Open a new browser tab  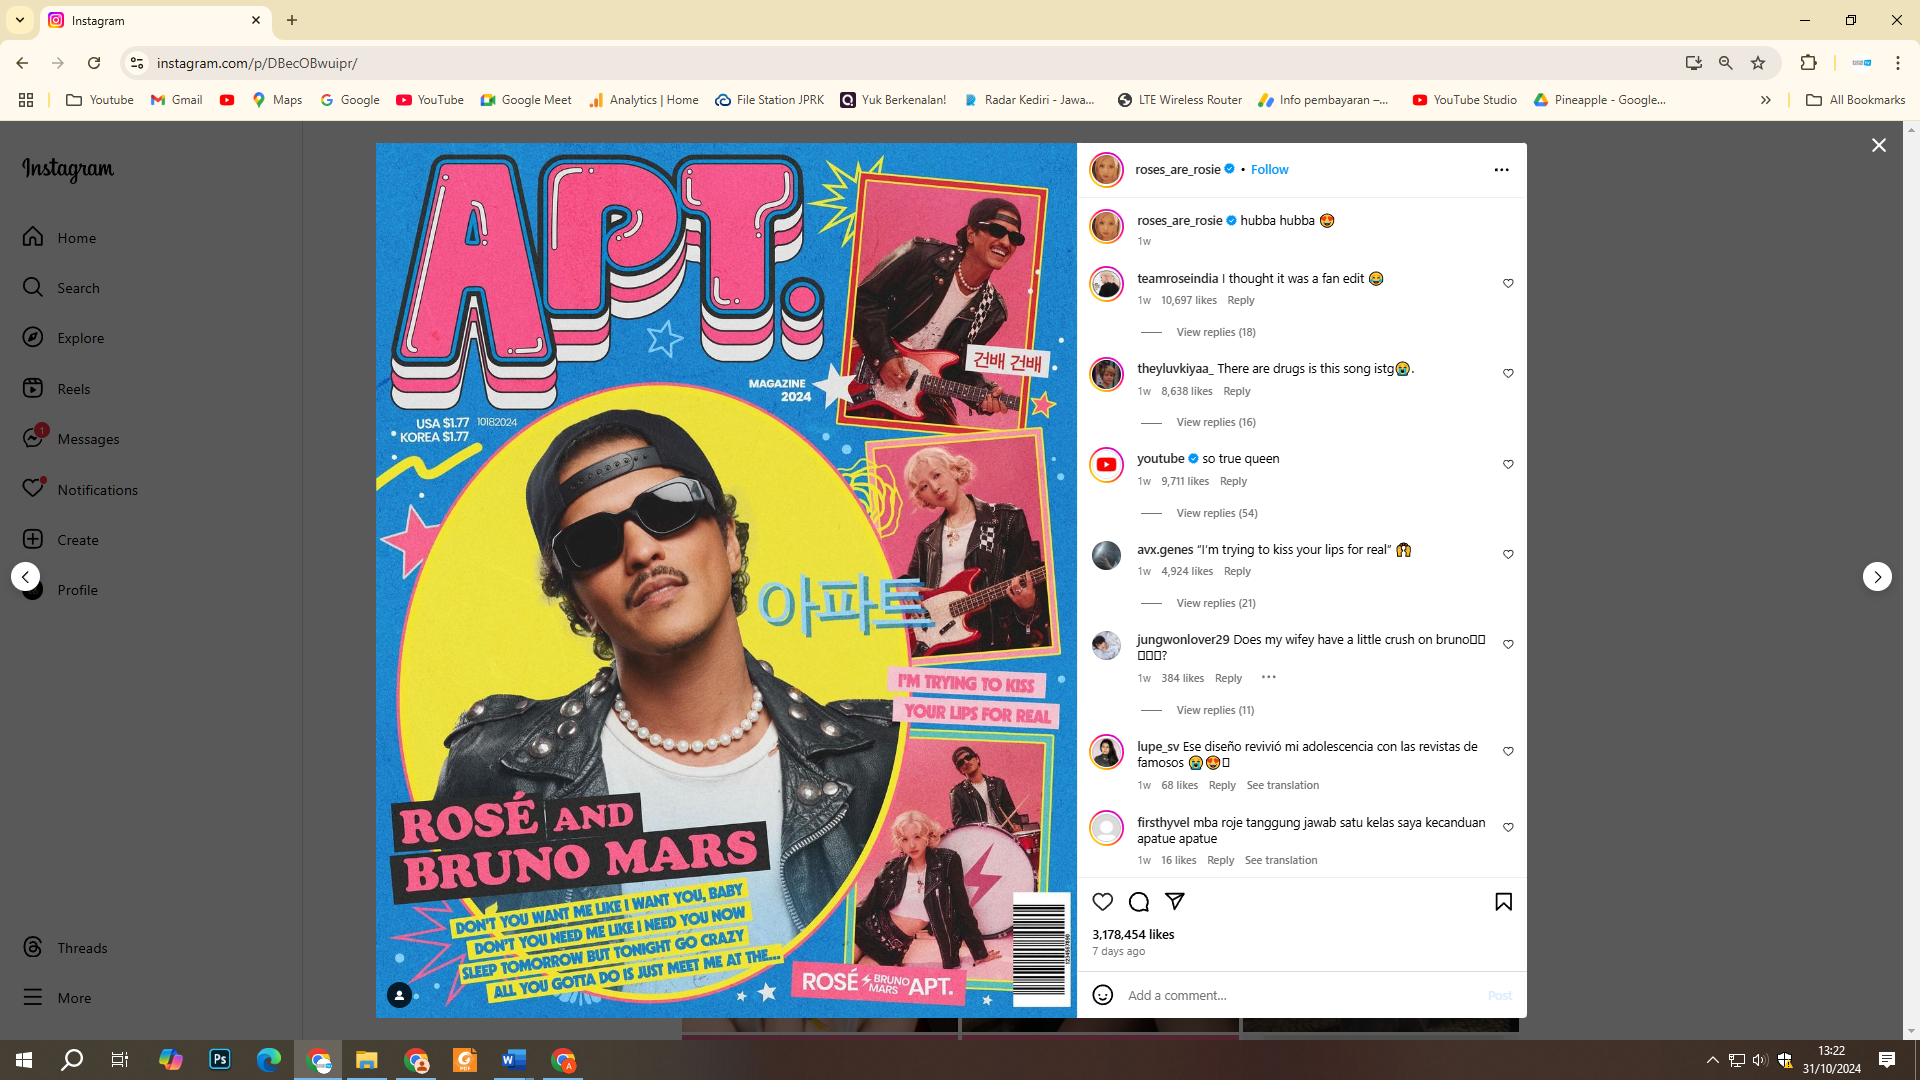[x=292, y=20]
